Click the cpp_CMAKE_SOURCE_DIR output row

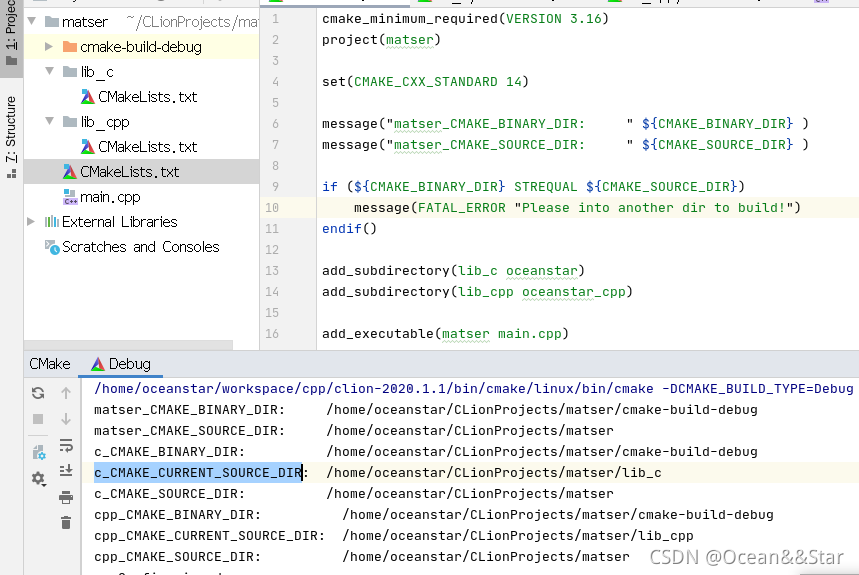[x=362, y=557]
